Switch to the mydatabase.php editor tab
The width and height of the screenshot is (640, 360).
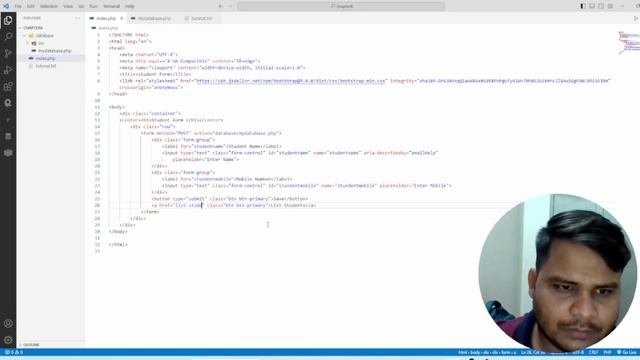point(153,18)
